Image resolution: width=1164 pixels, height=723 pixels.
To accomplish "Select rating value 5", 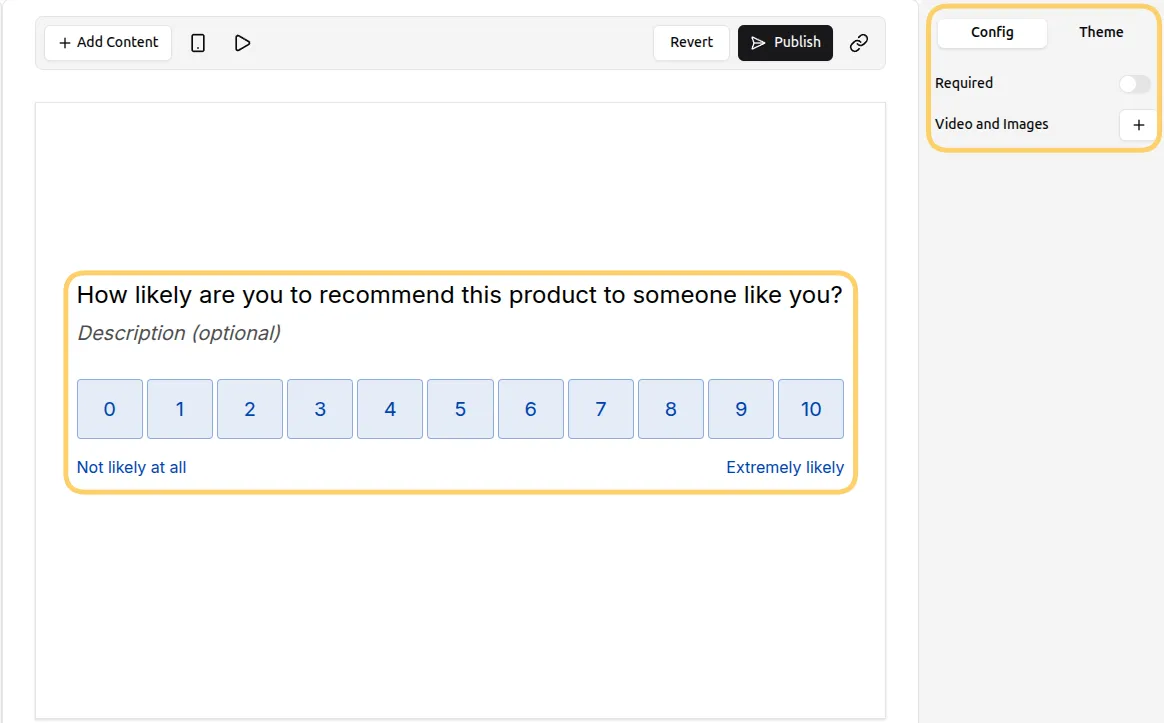I will (460, 409).
